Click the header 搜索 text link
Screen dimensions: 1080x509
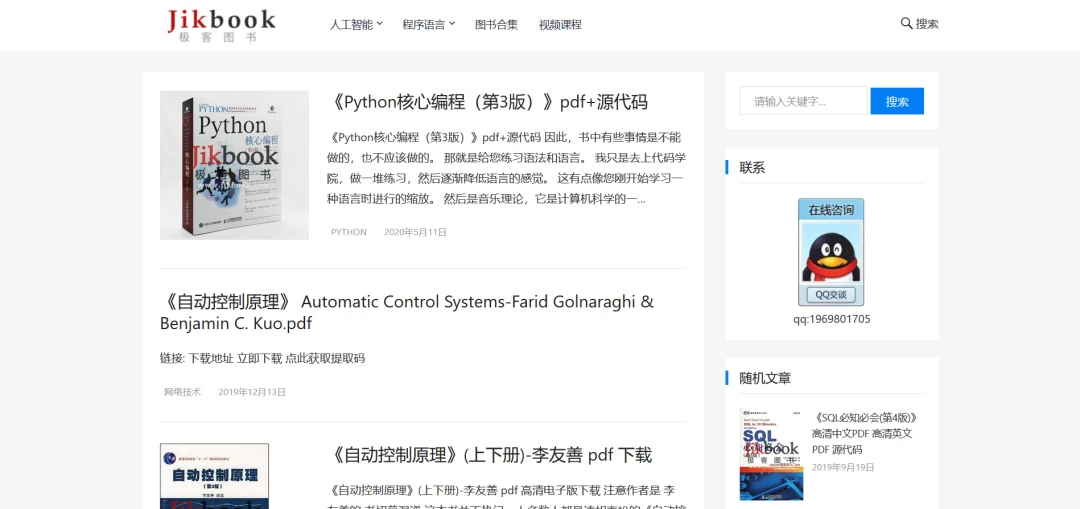[927, 24]
